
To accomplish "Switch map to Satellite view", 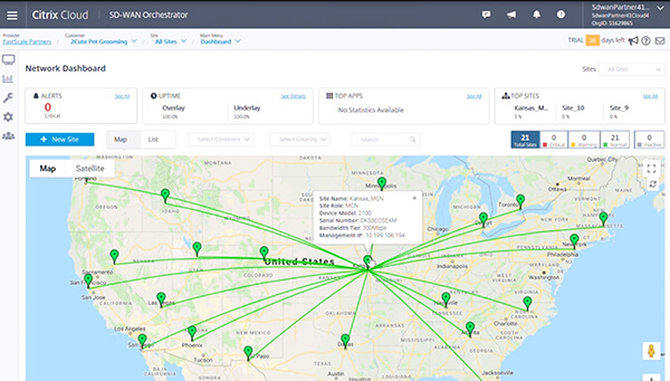I will 90,168.
